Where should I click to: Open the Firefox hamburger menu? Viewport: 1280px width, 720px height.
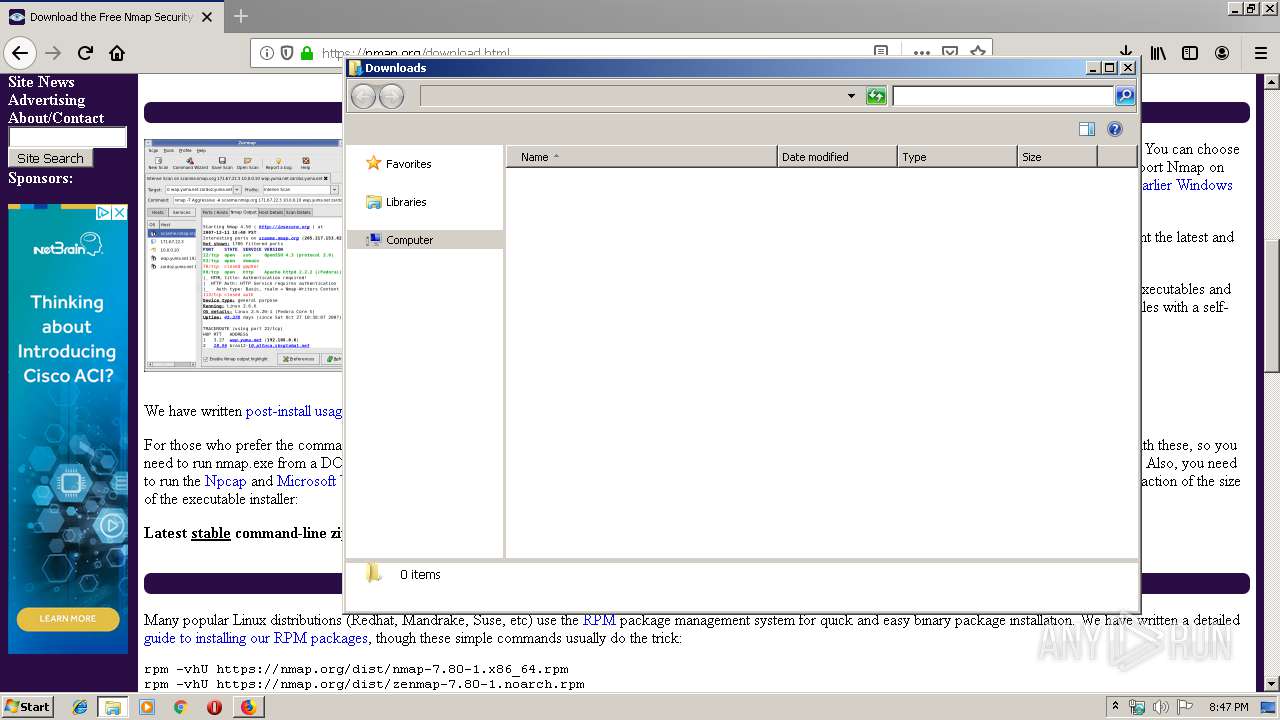tap(1260, 53)
